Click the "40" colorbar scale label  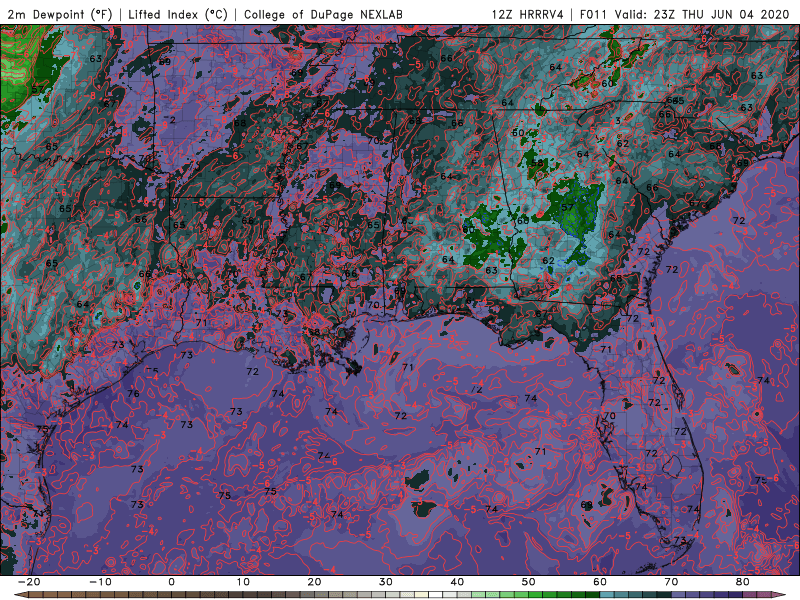click(457, 582)
